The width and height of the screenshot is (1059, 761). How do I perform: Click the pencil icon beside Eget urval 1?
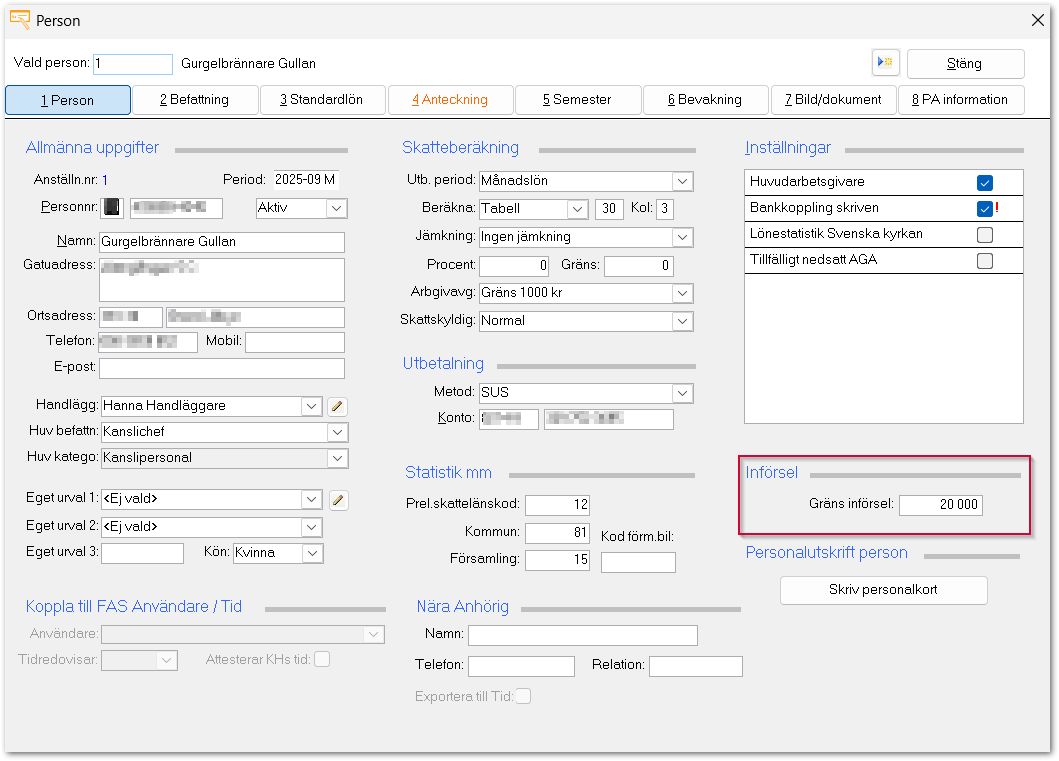pyautogui.click(x=338, y=500)
